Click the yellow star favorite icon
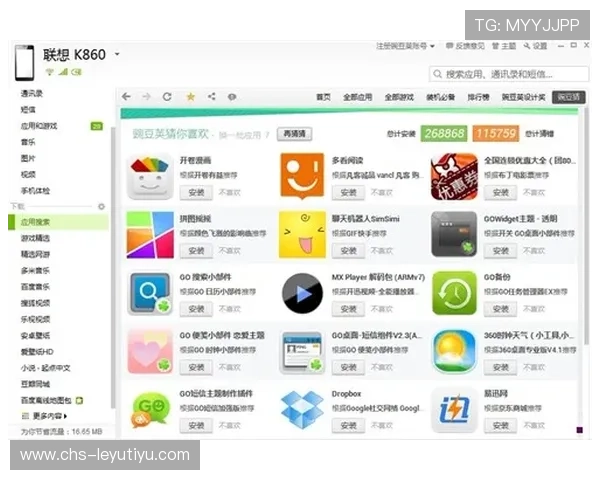600x480 pixels. tap(190, 96)
